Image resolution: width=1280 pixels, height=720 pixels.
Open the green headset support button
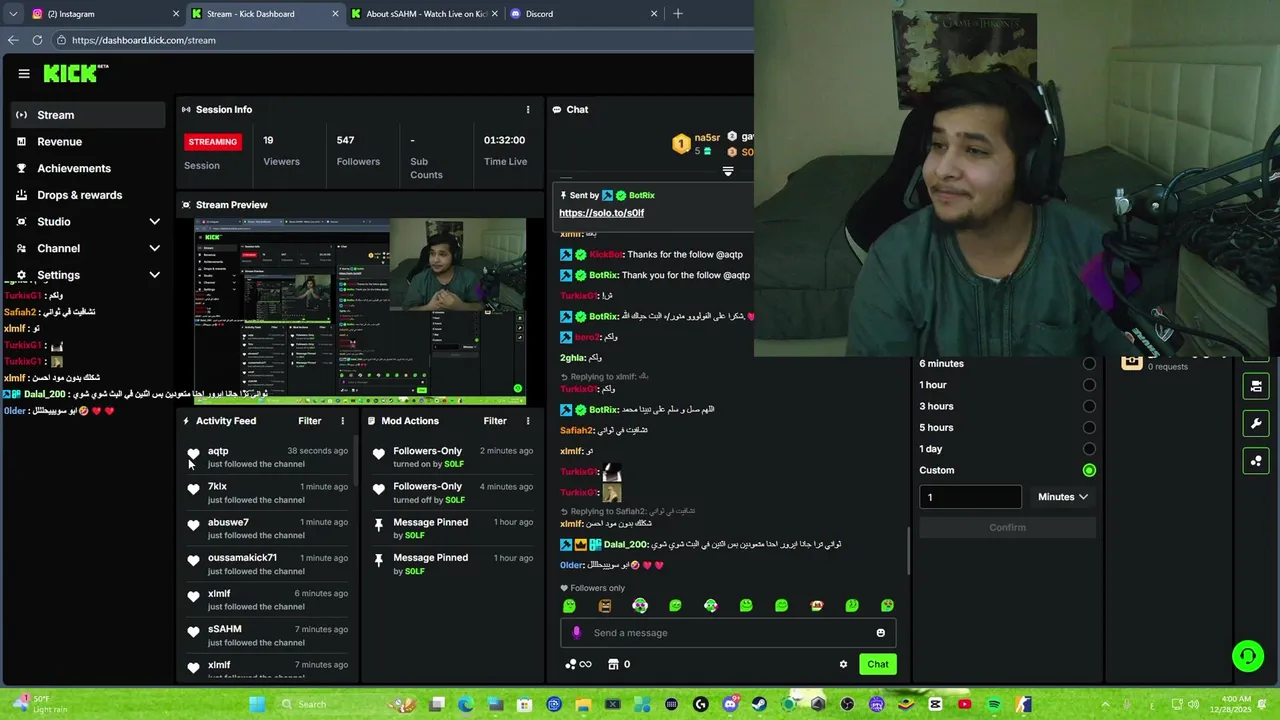[x=1248, y=656]
